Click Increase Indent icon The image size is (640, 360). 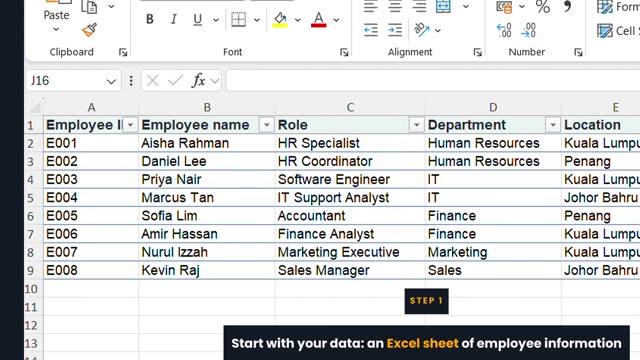pos(395,30)
